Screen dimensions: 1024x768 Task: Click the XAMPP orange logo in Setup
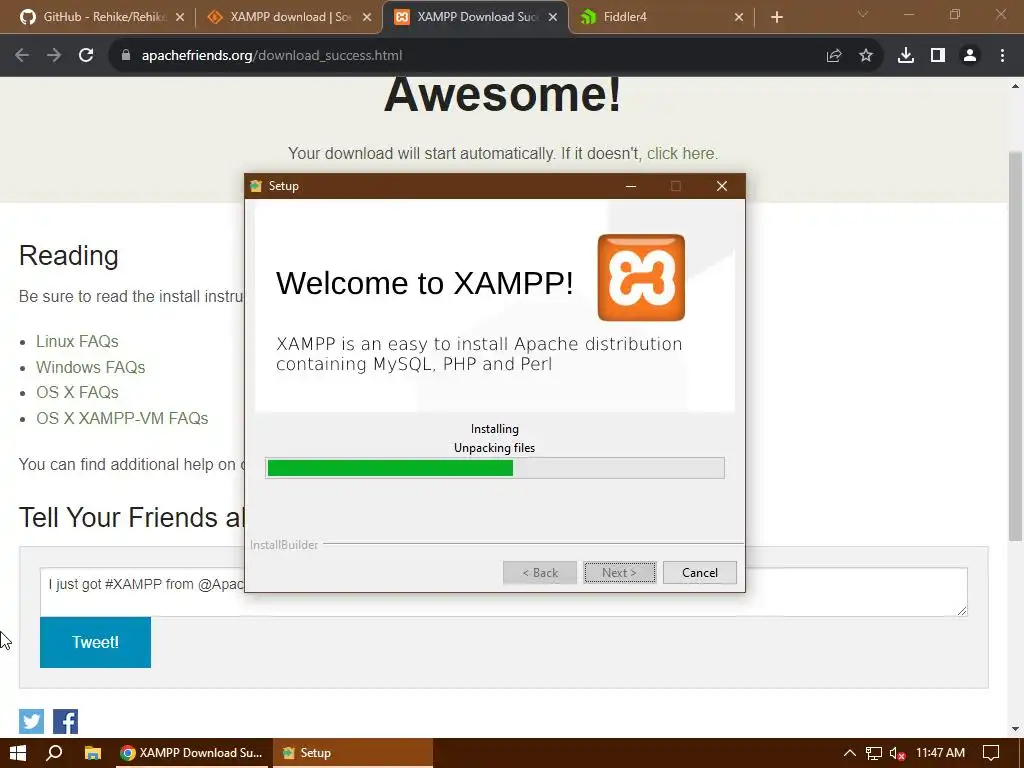click(x=641, y=278)
